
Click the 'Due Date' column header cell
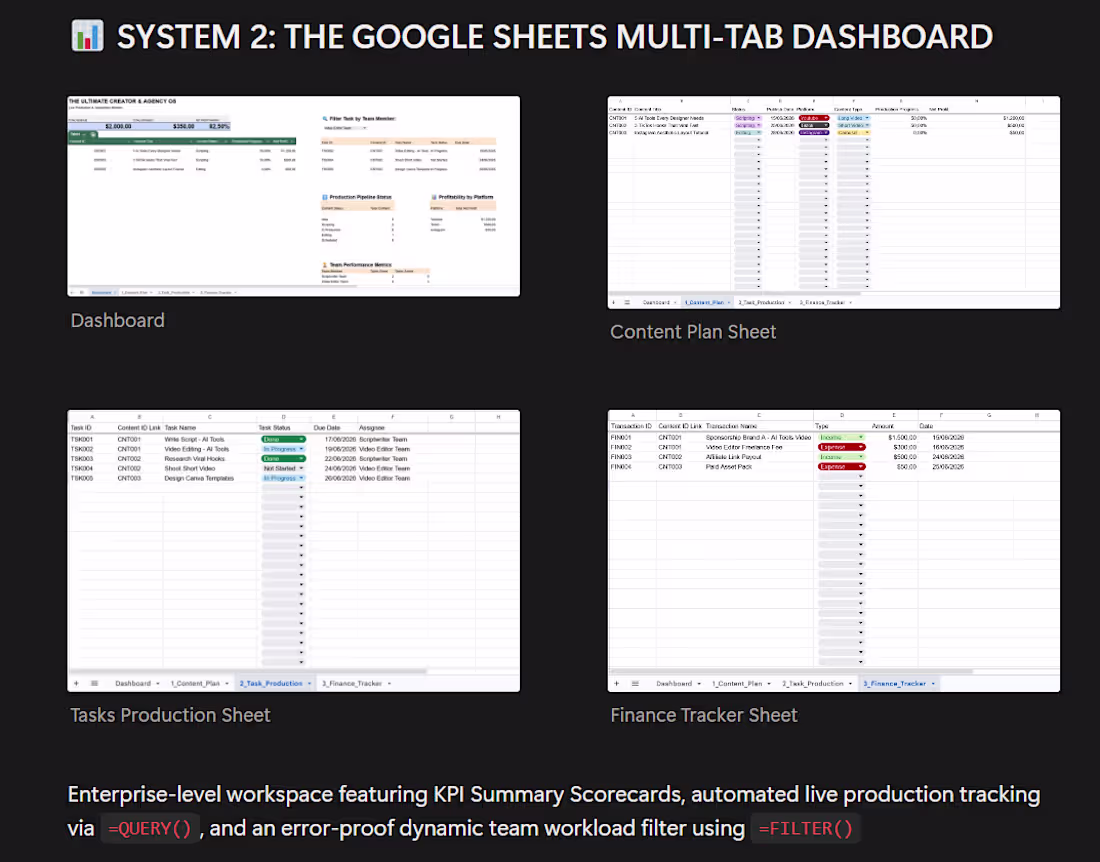[x=327, y=428]
